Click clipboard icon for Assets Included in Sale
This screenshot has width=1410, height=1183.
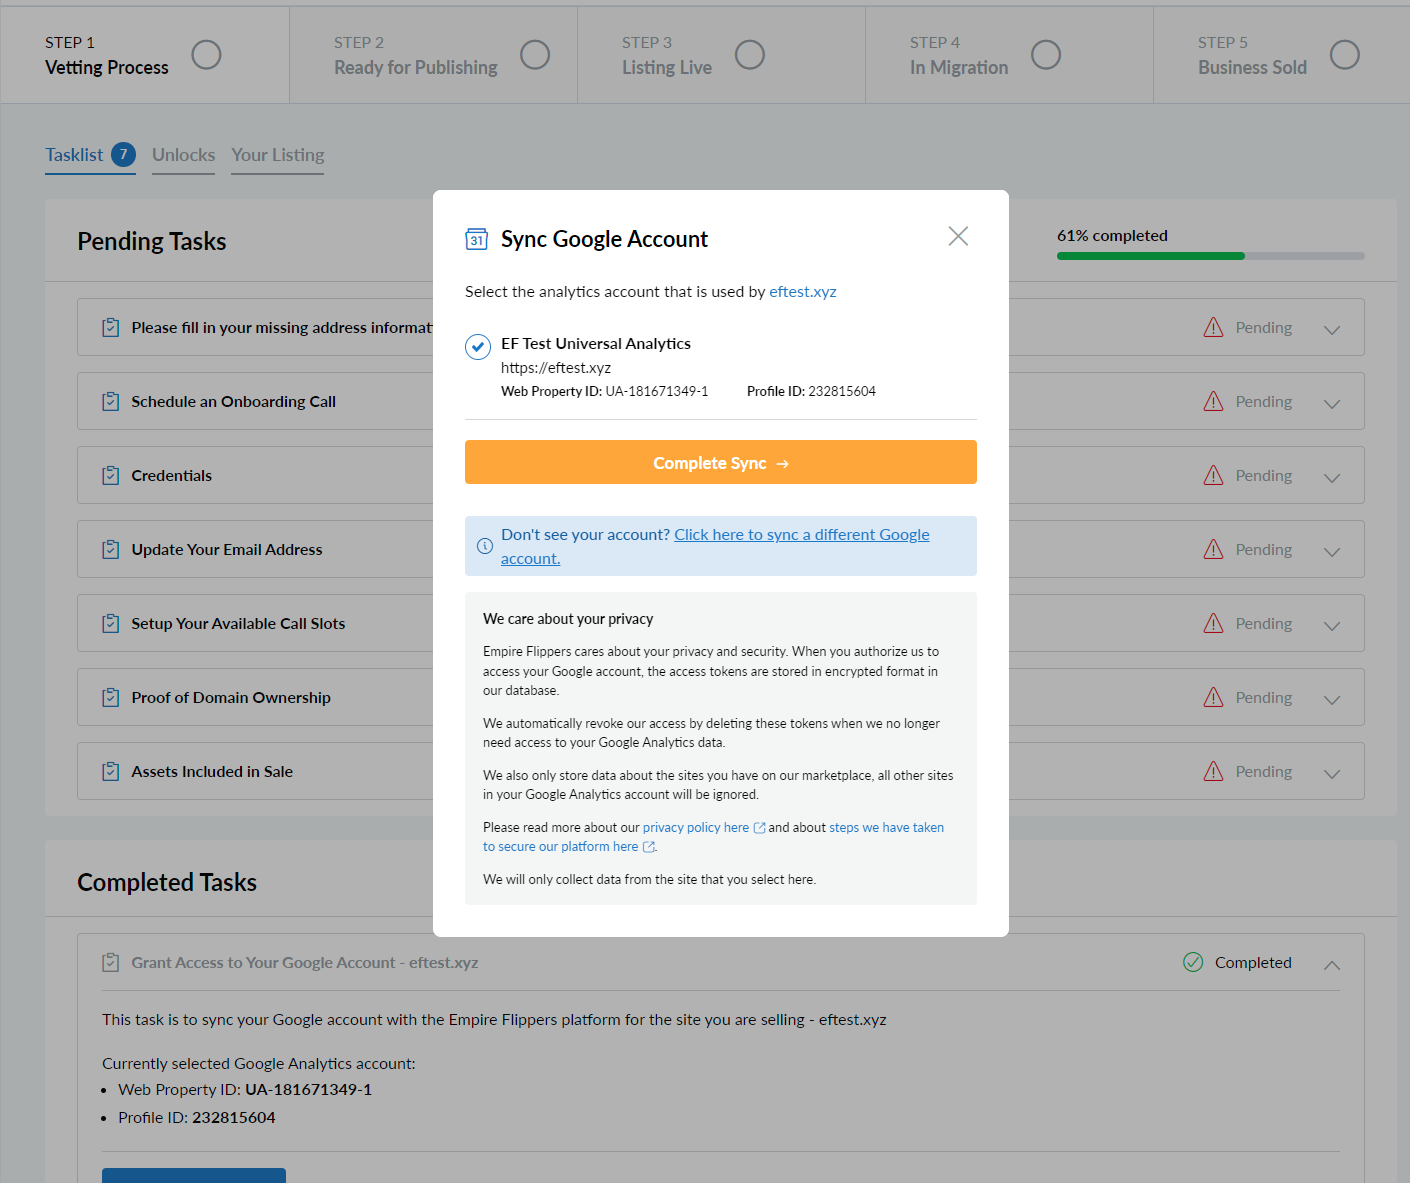(111, 771)
